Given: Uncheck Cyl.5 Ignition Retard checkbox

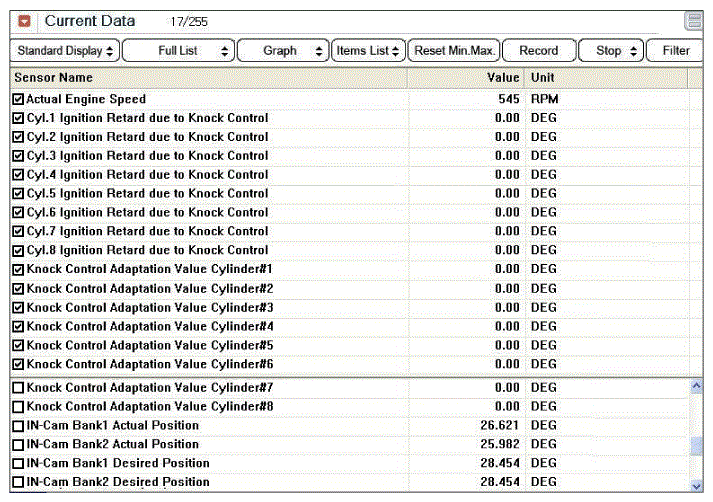Looking at the screenshot, I should pyautogui.click(x=18, y=194).
